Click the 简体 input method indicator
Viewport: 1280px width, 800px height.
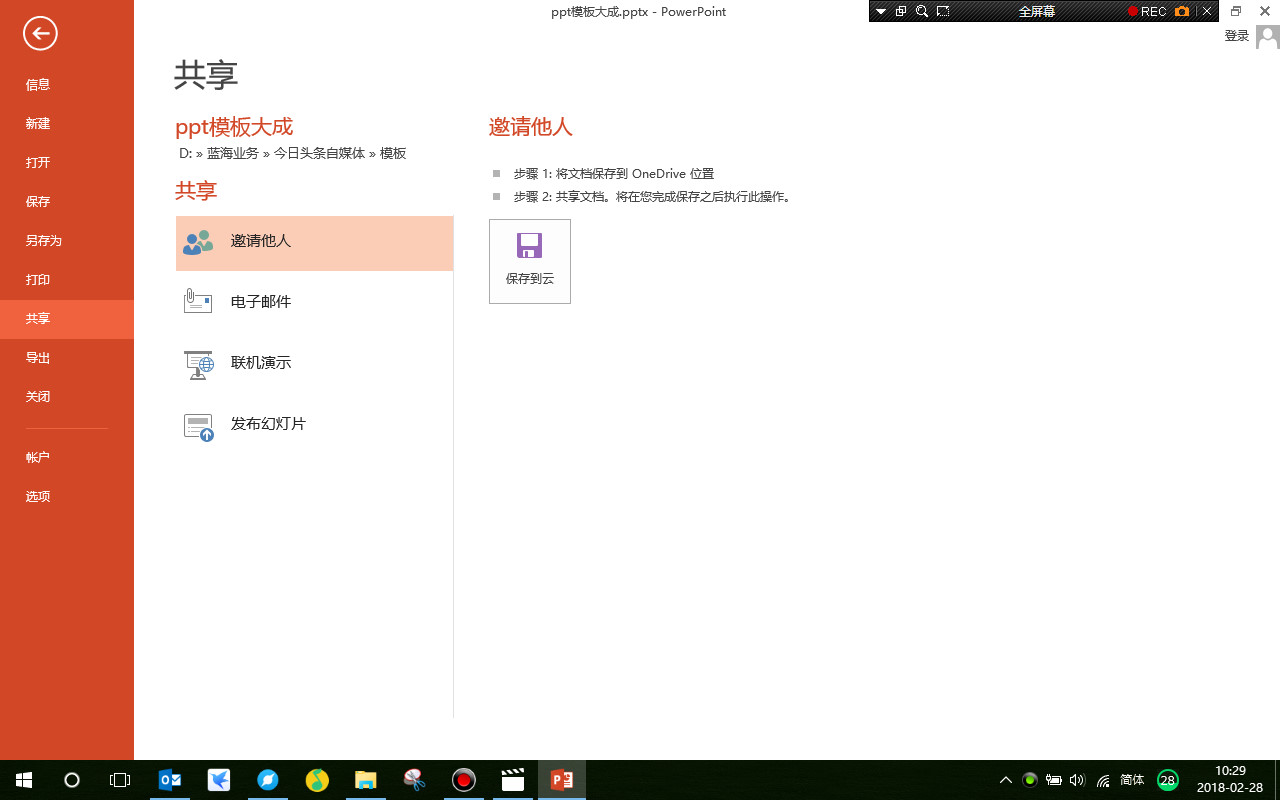(1135, 780)
